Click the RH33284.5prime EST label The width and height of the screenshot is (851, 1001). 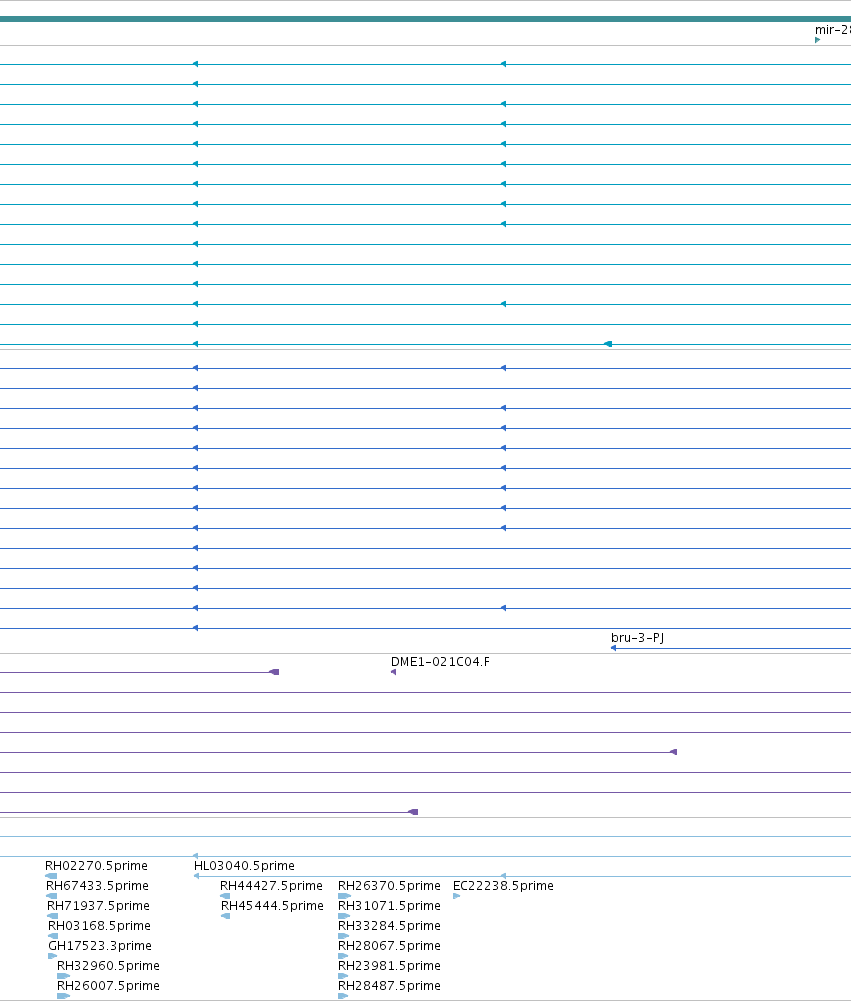point(389,926)
